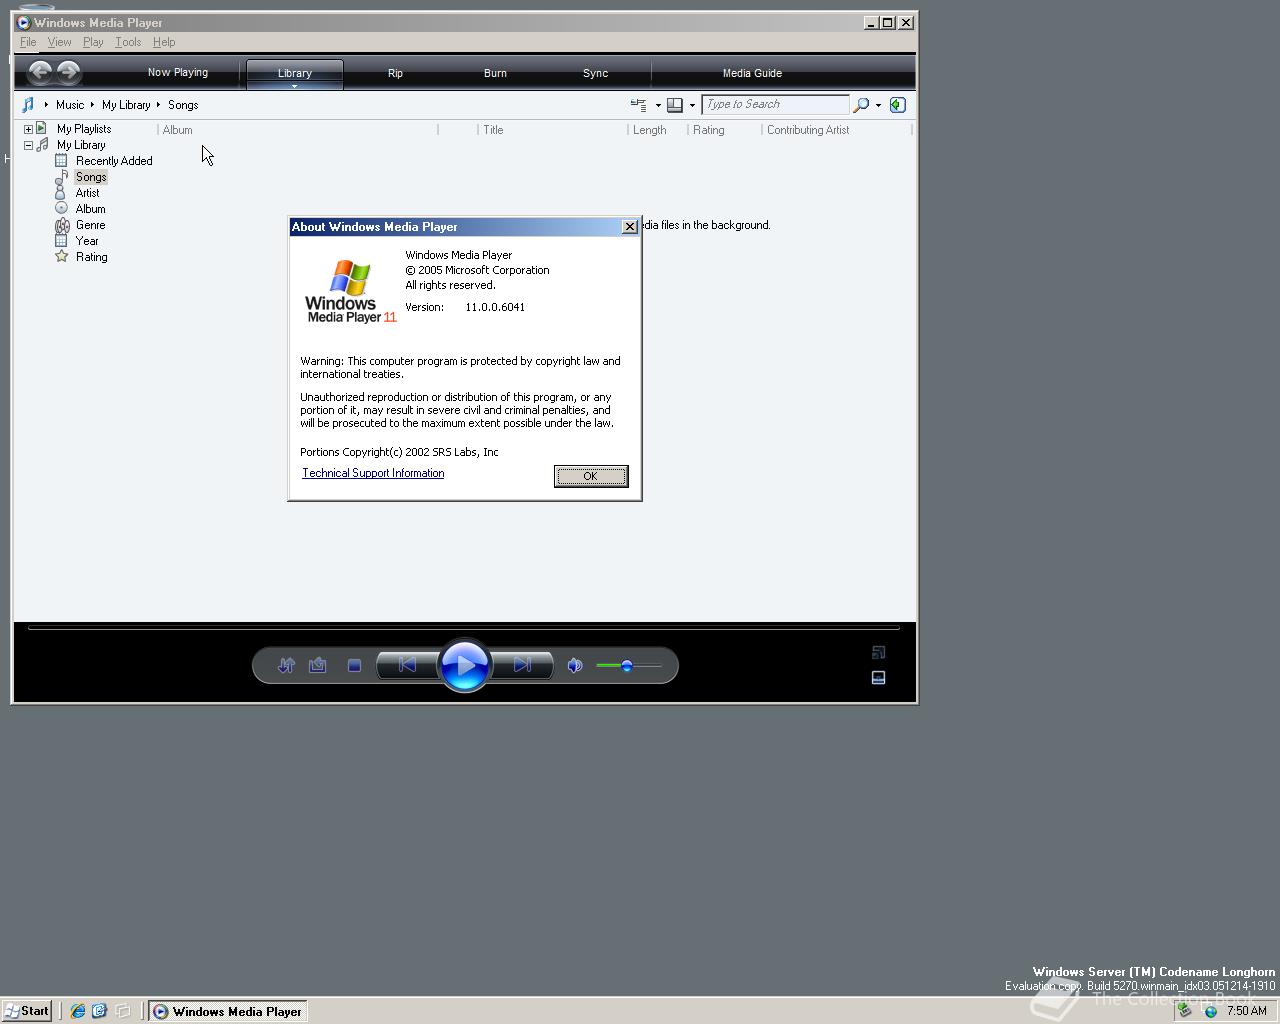Click OK in the About dialog
The width and height of the screenshot is (1280, 1024).
(x=591, y=476)
